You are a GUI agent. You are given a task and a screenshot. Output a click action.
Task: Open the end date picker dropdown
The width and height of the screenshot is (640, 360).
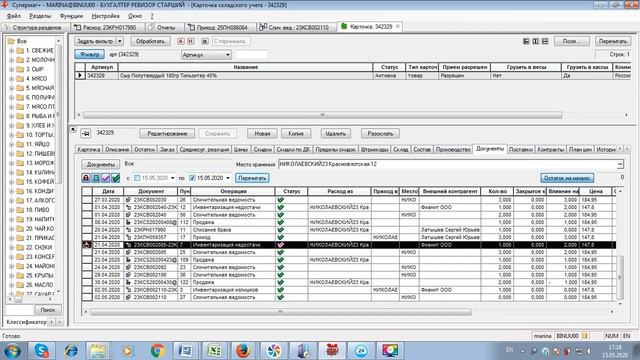pos(228,178)
